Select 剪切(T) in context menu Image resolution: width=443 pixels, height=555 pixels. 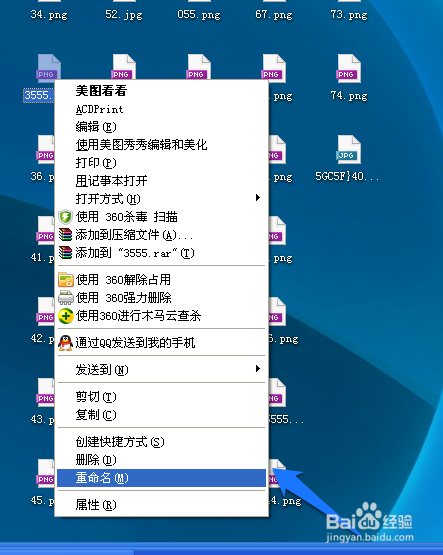pos(96,397)
